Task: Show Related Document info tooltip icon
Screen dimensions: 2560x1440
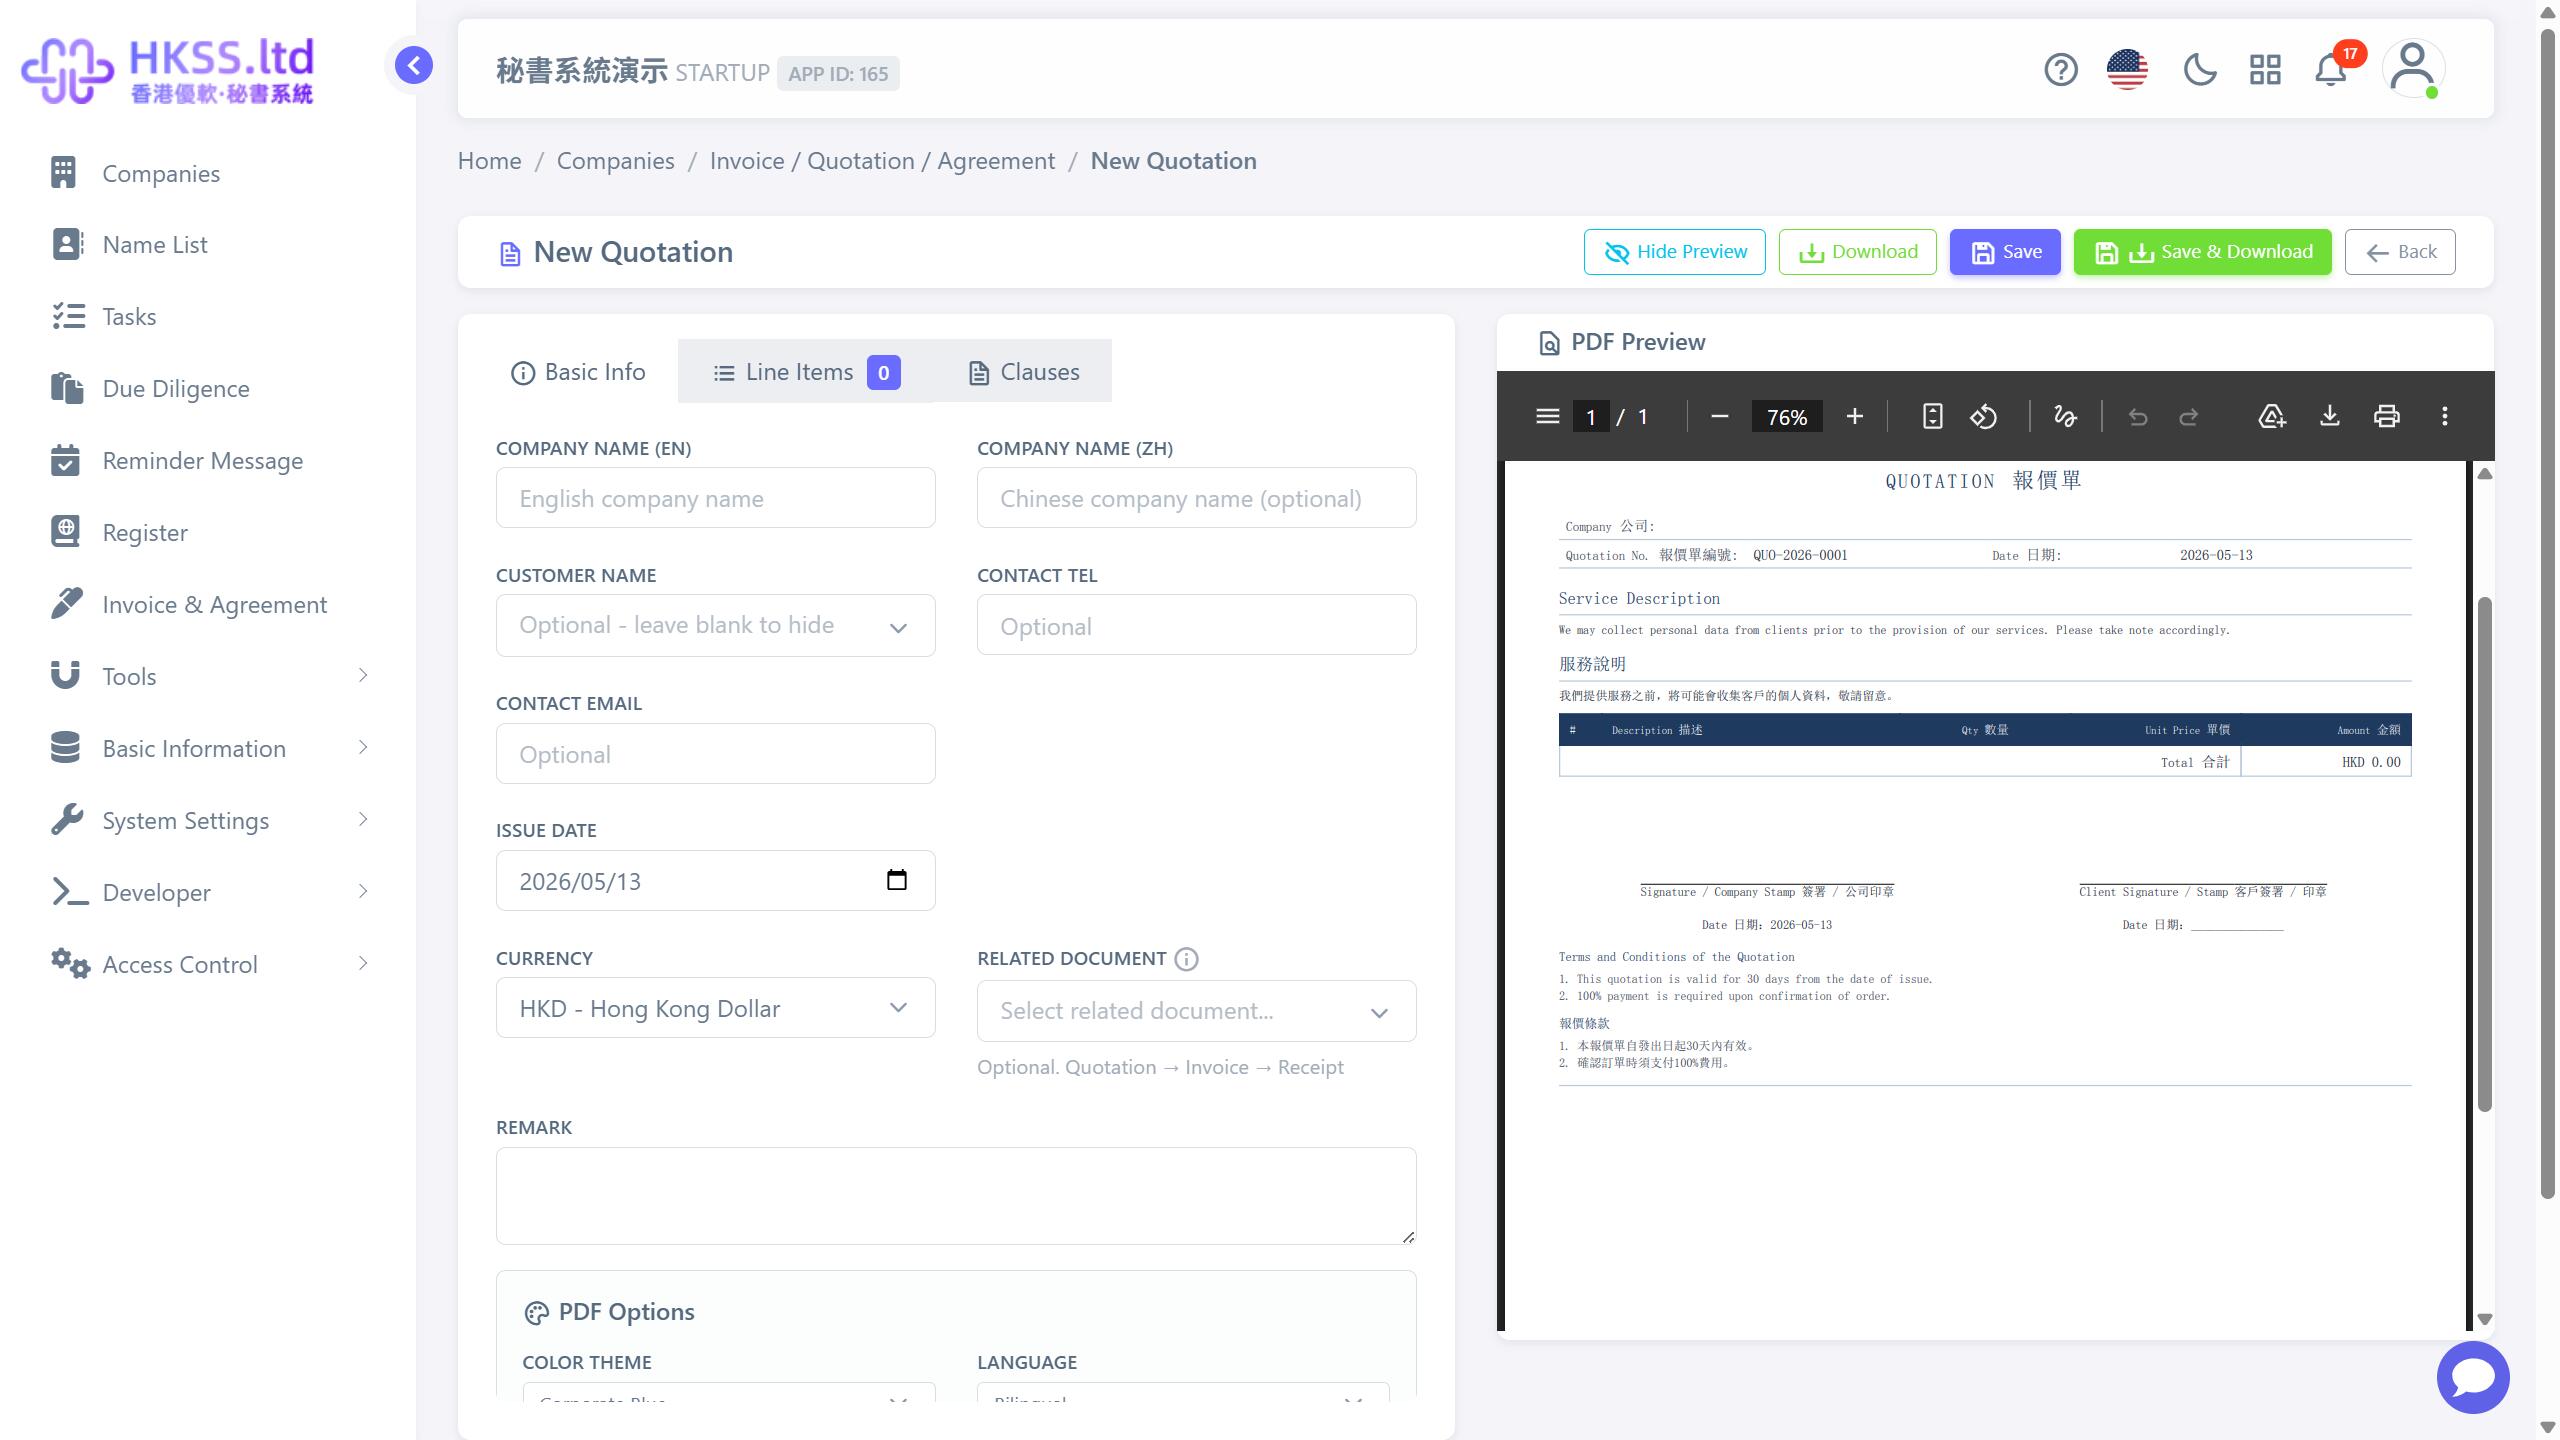Action: tap(1186, 959)
